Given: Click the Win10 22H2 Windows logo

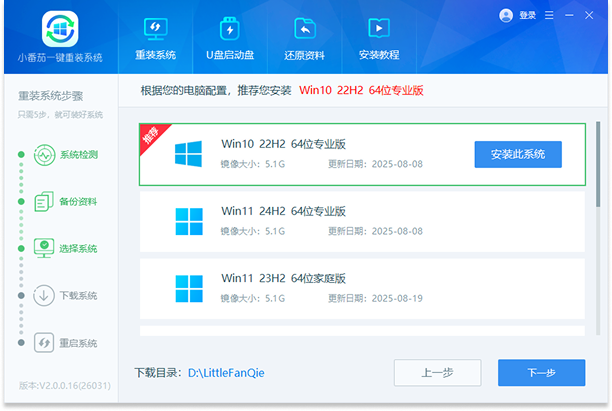Looking at the screenshot, I should click(187, 153).
